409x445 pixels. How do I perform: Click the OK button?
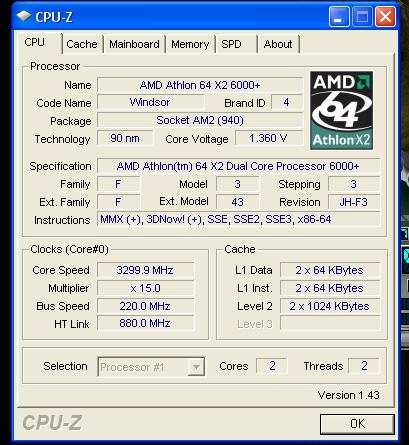[x=357, y=424]
